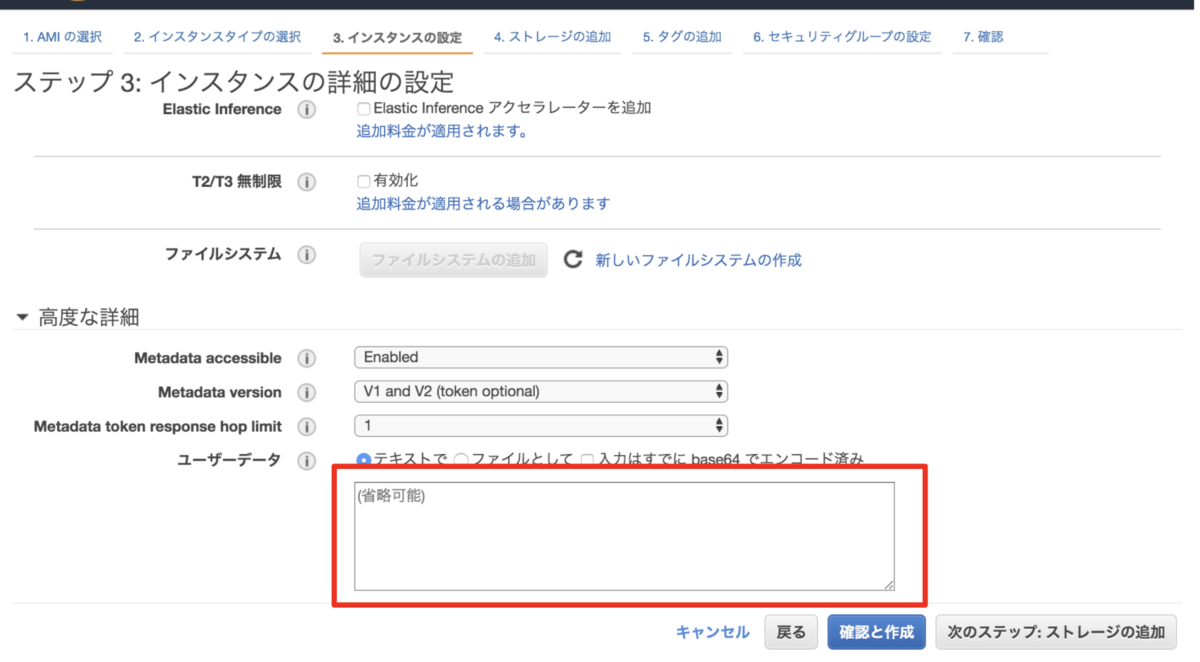Check the T2/T3 無制限 有効化 checkbox
This screenshot has width=1200, height=662.
click(364, 181)
